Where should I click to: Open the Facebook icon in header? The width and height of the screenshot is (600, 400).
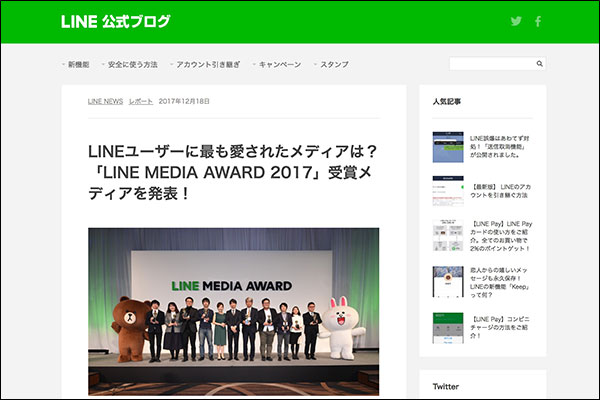click(x=537, y=21)
